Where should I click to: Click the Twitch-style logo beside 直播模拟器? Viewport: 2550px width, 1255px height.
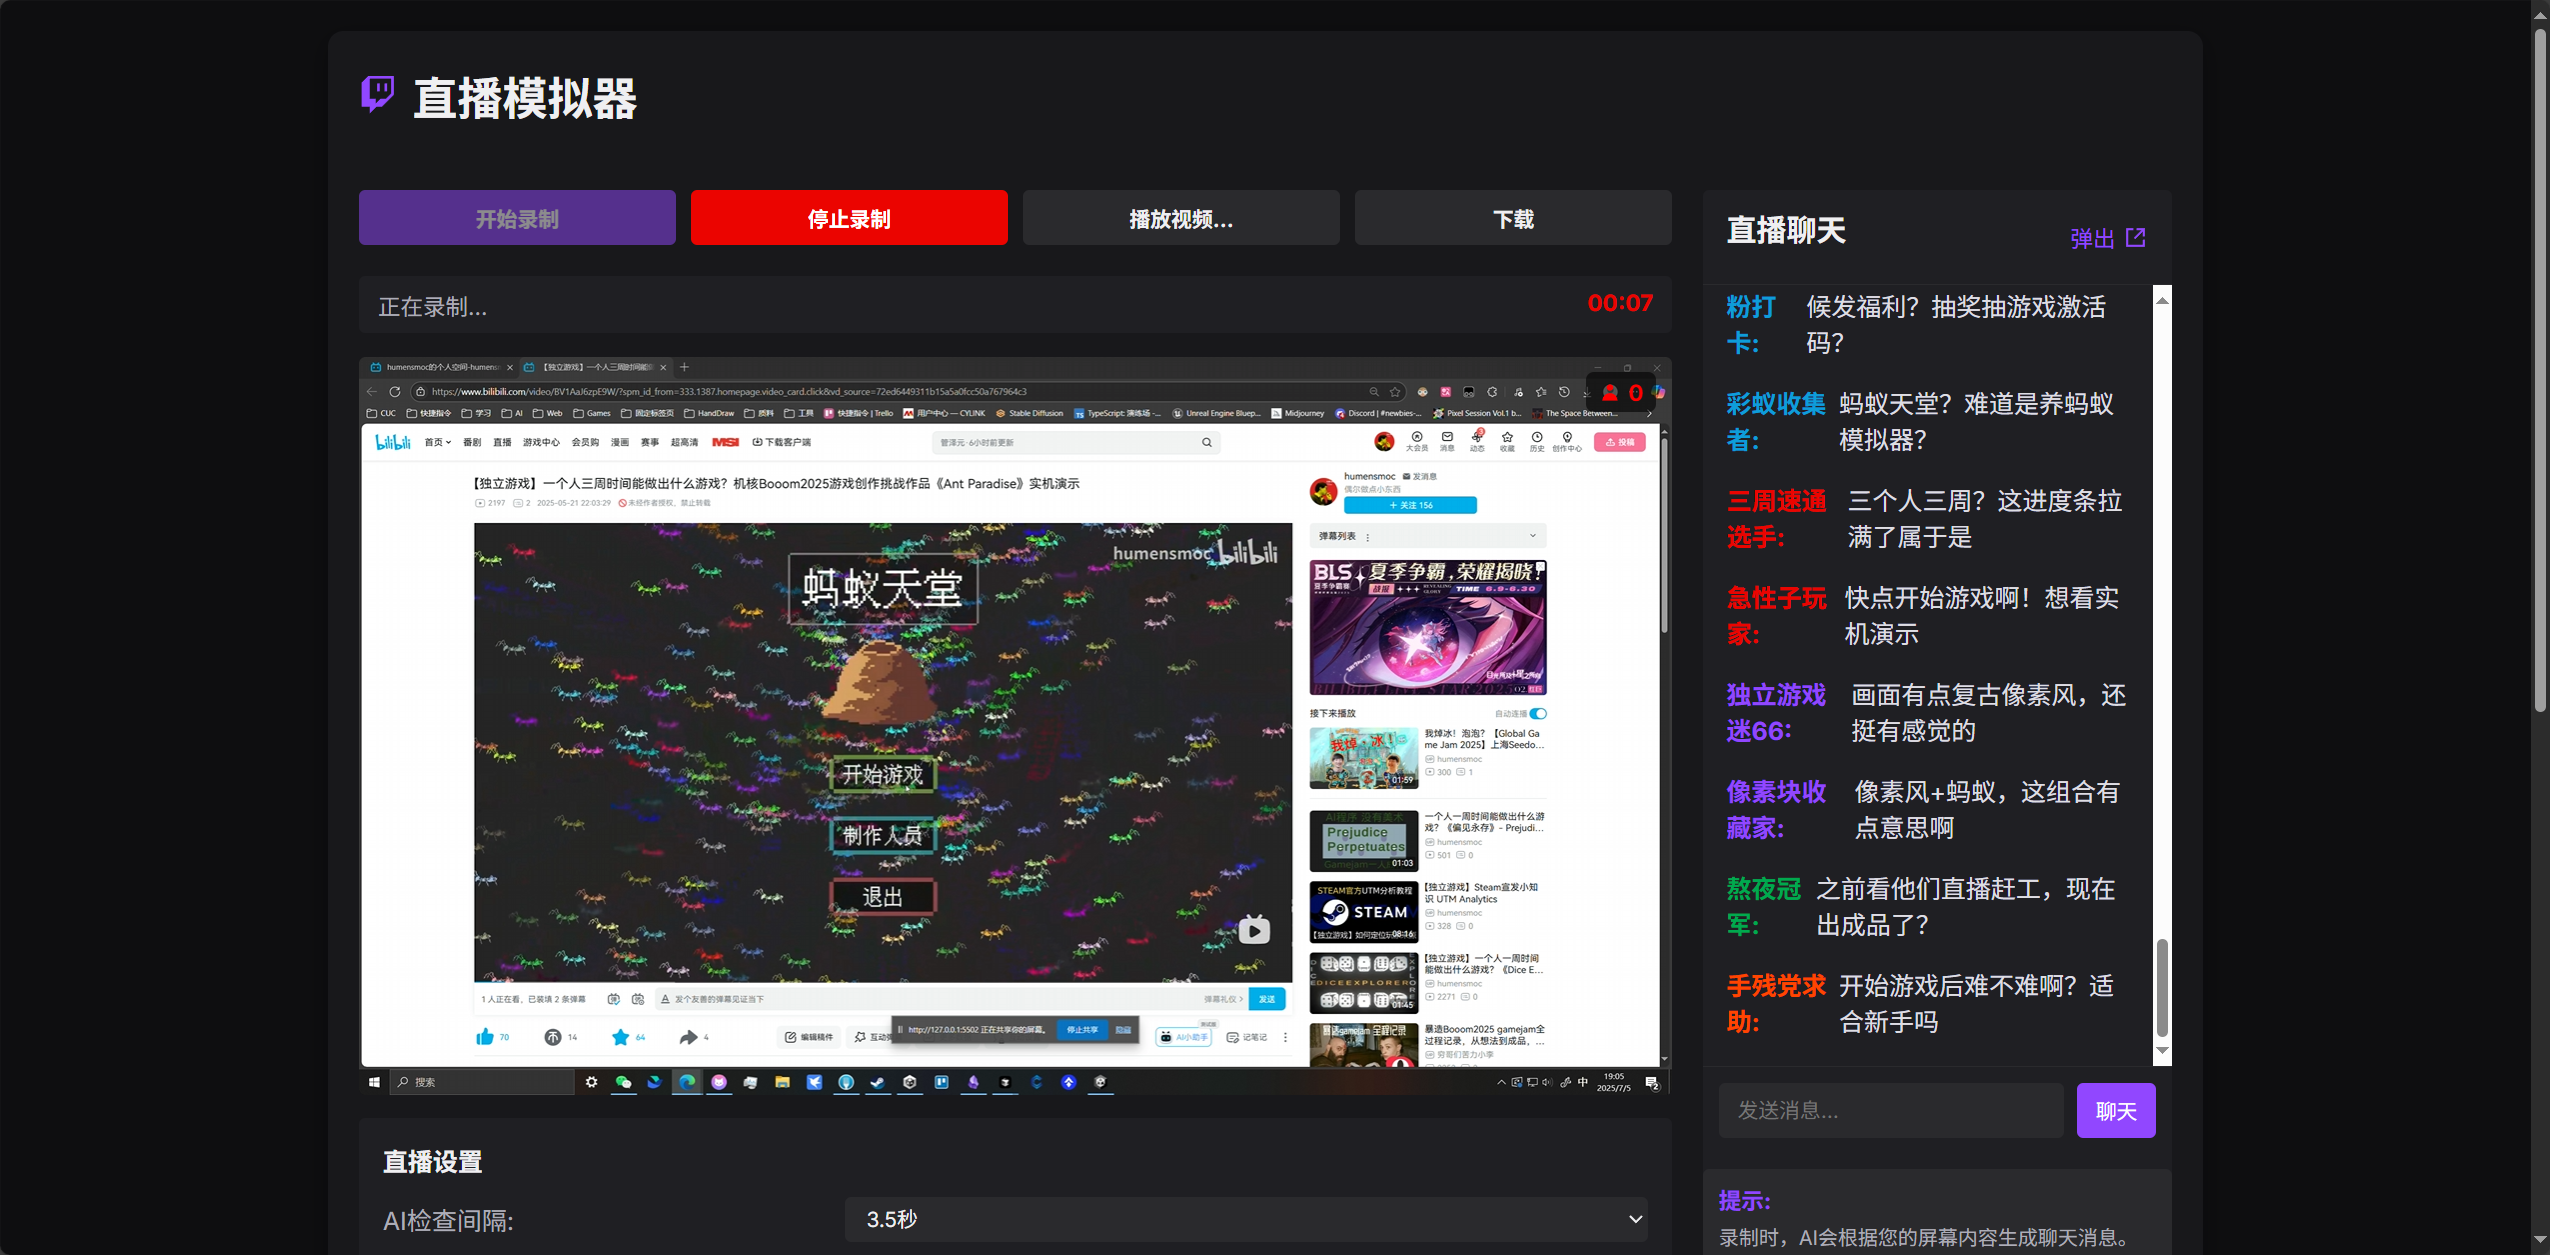pyautogui.click(x=377, y=95)
